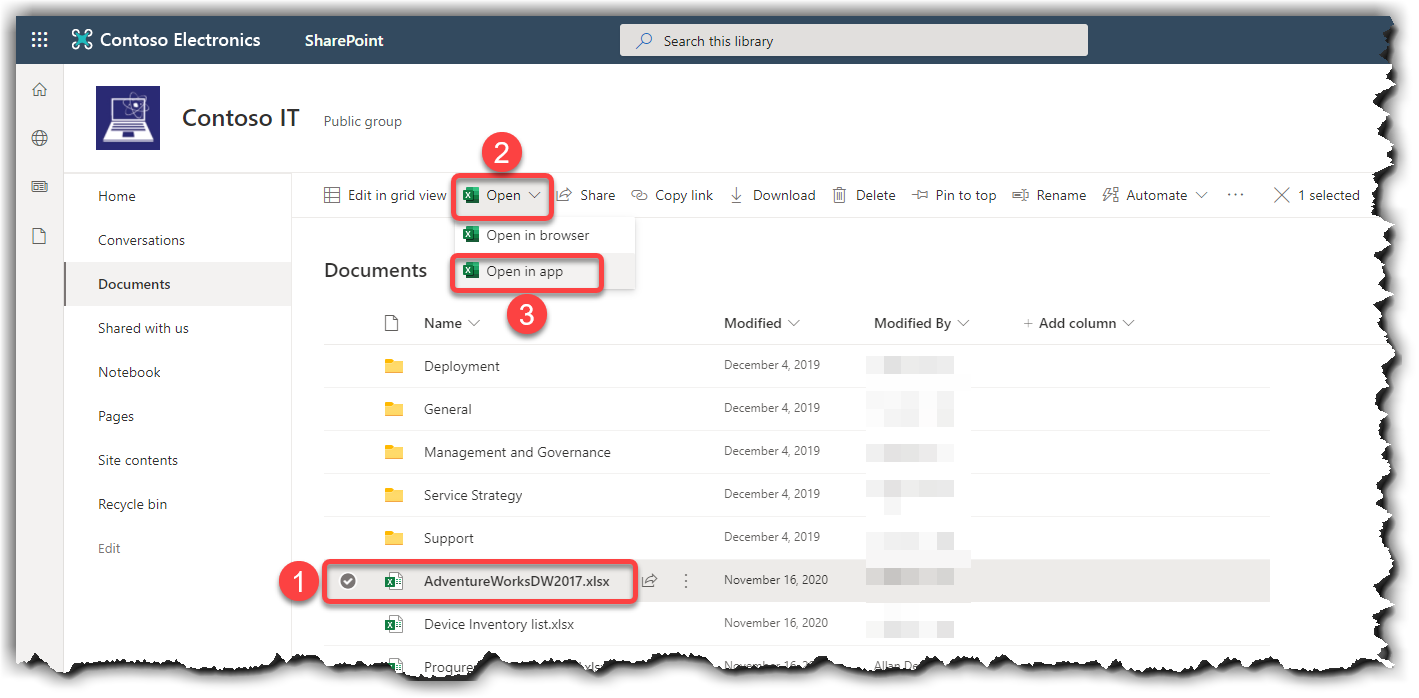
Task: Open the Deployment folder name
Action: [462, 366]
